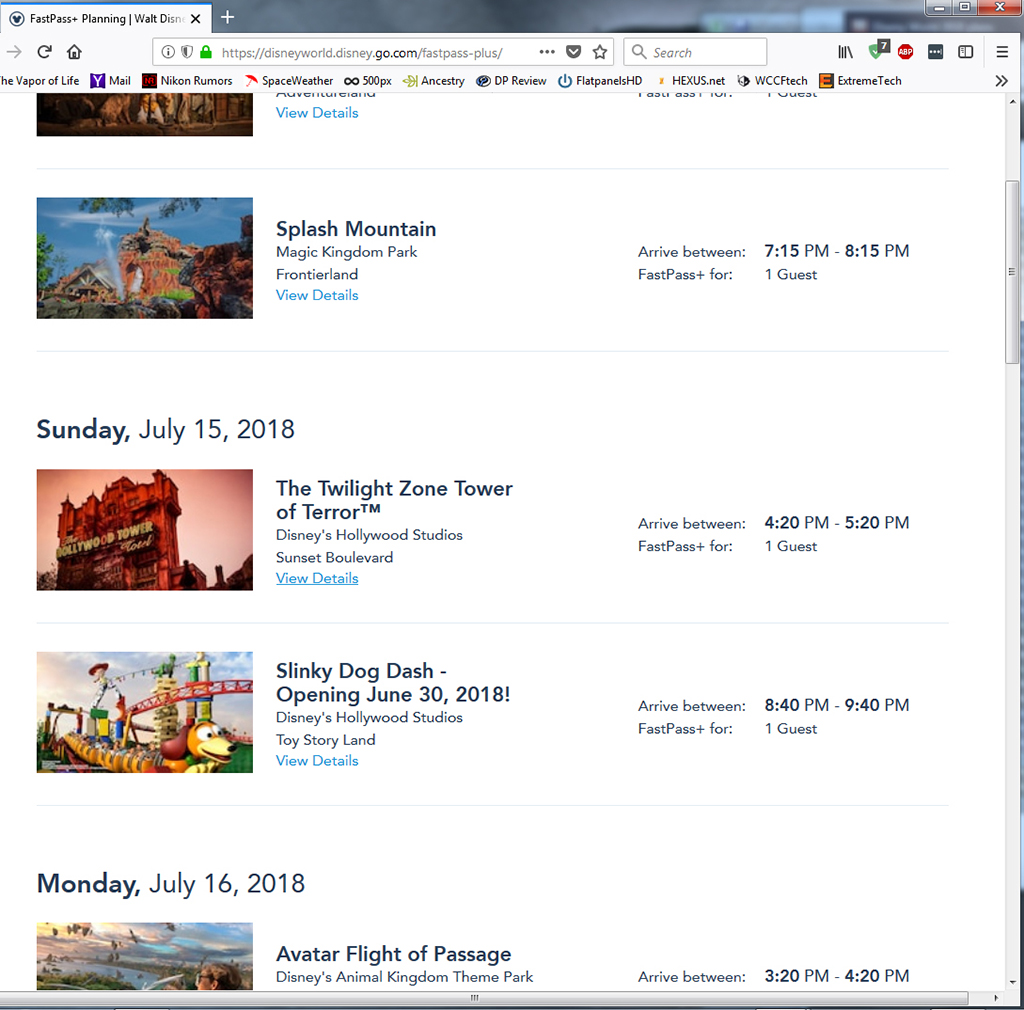Show site information icon in address bar
This screenshot has width=1024, height=1010.
coord(168,52)
